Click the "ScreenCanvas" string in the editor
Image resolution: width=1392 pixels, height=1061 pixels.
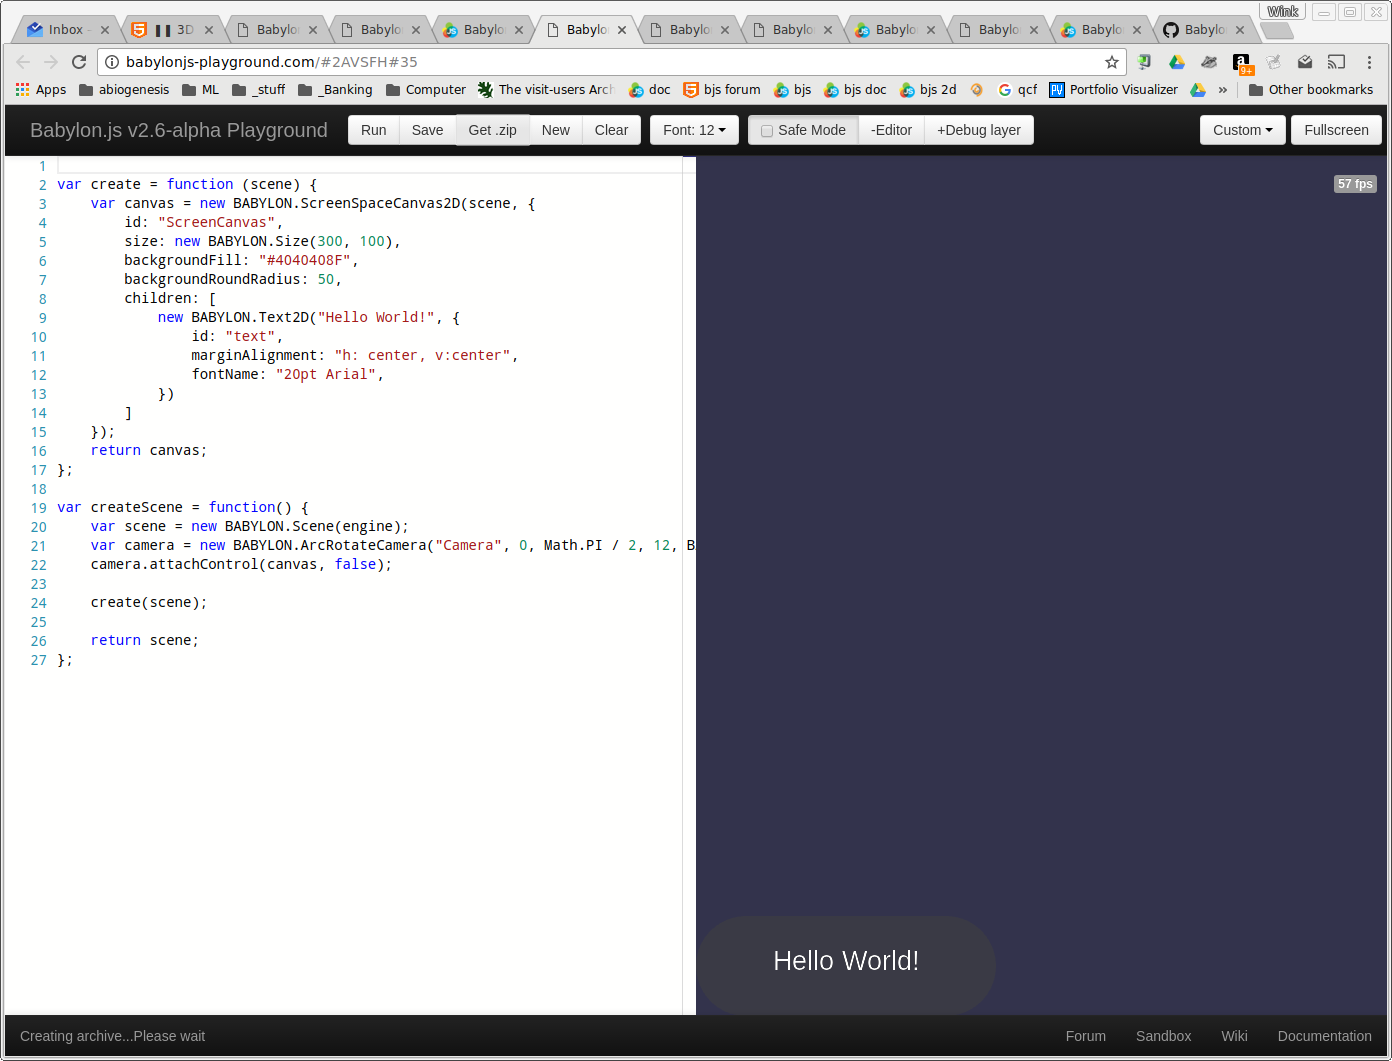click(x=217, y=222)
